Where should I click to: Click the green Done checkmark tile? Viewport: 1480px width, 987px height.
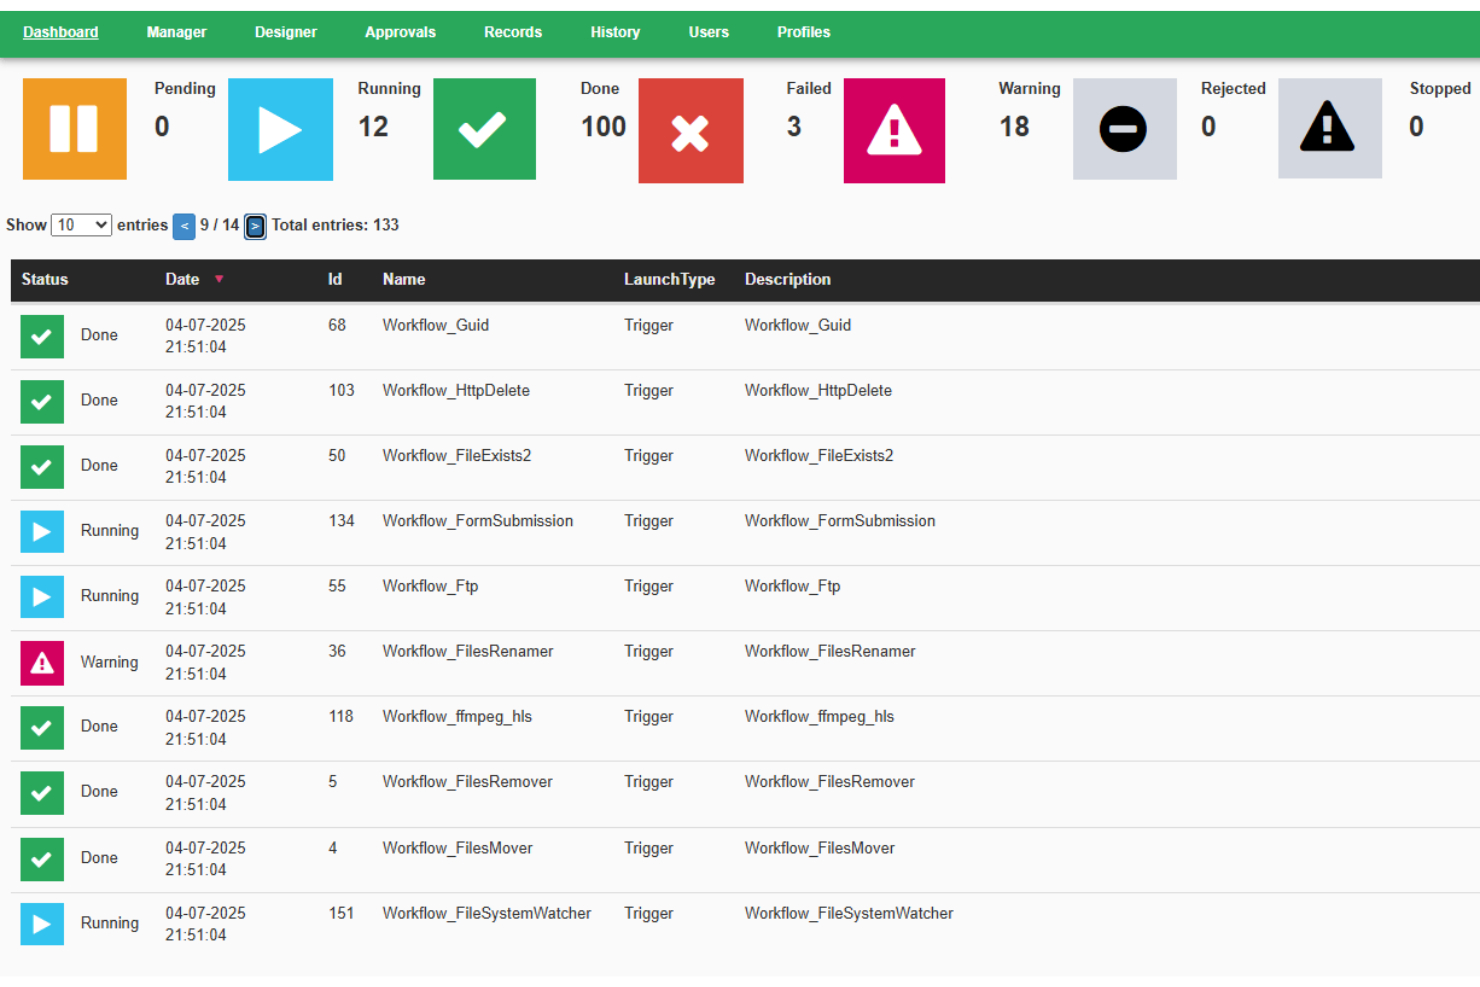tap(484, 129)
